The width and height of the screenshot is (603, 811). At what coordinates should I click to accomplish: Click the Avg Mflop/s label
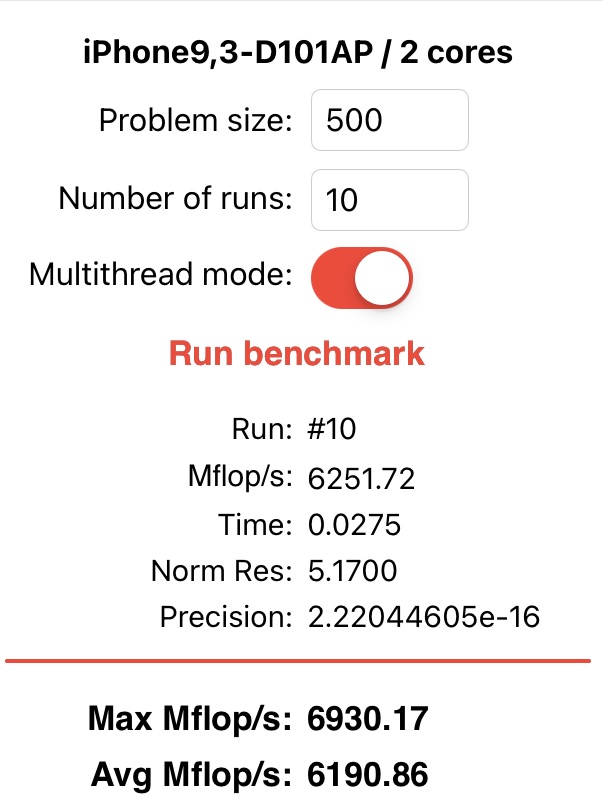tap(192, 773)
